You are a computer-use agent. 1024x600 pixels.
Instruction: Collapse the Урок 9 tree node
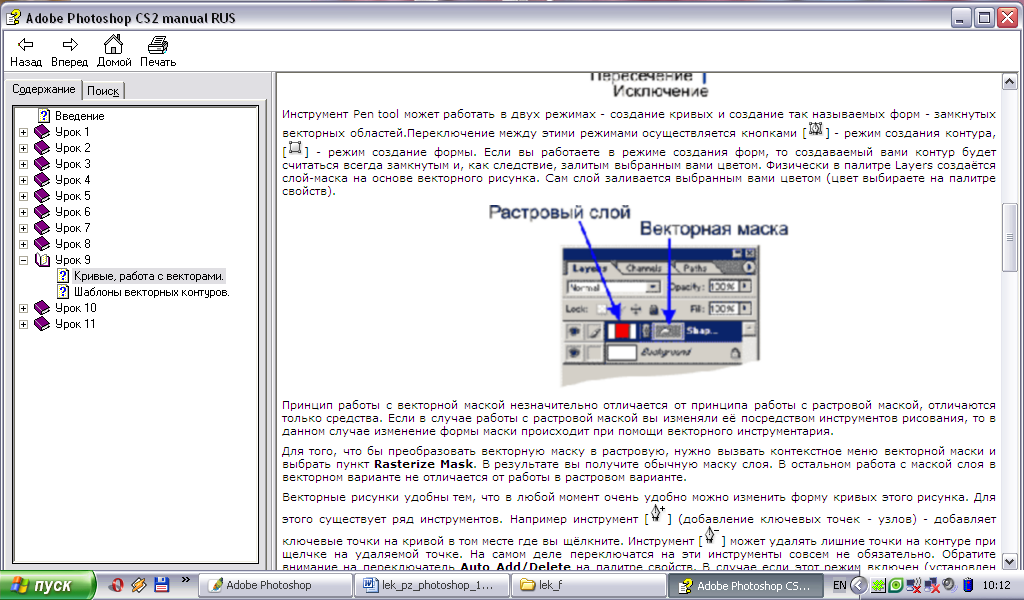24,260
